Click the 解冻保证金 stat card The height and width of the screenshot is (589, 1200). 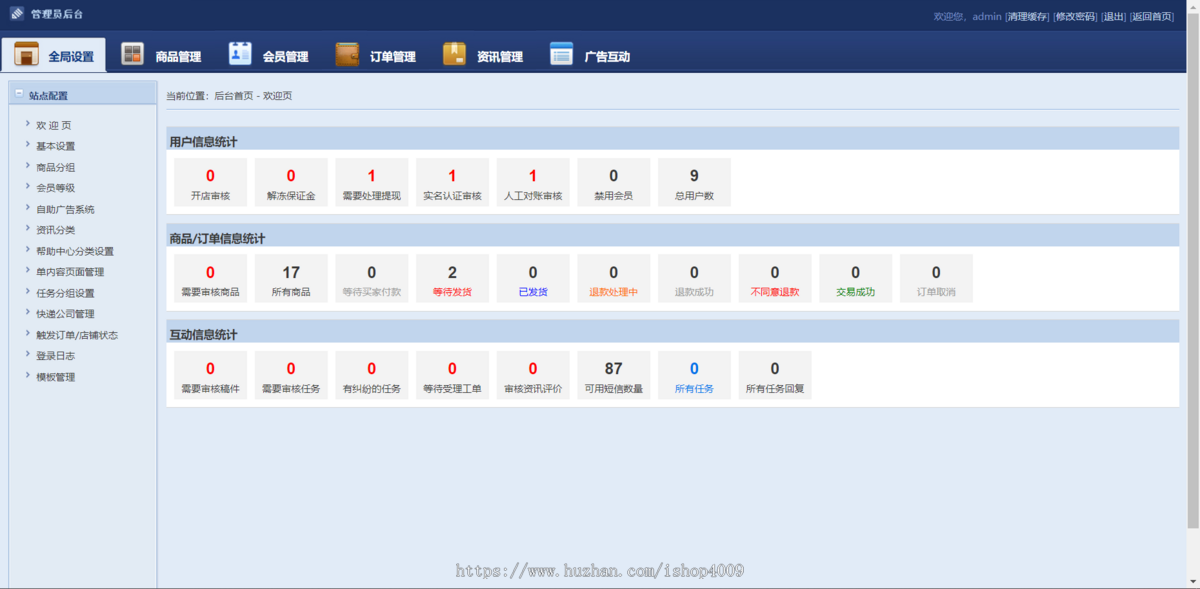coord(291,182)
